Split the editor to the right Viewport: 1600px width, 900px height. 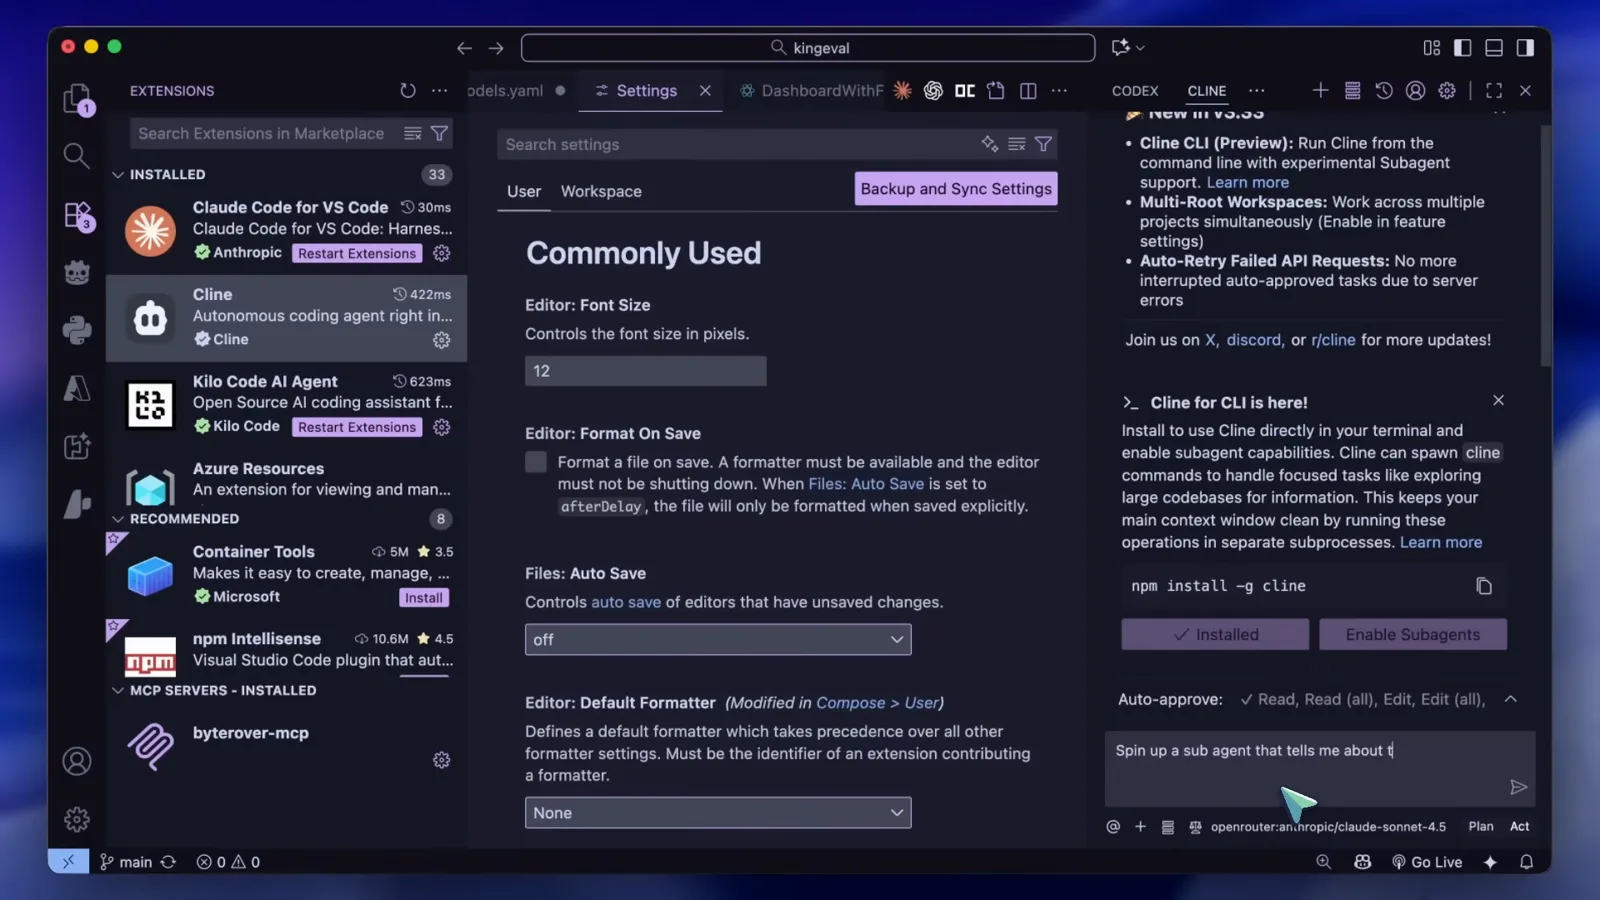point(1028,90)
